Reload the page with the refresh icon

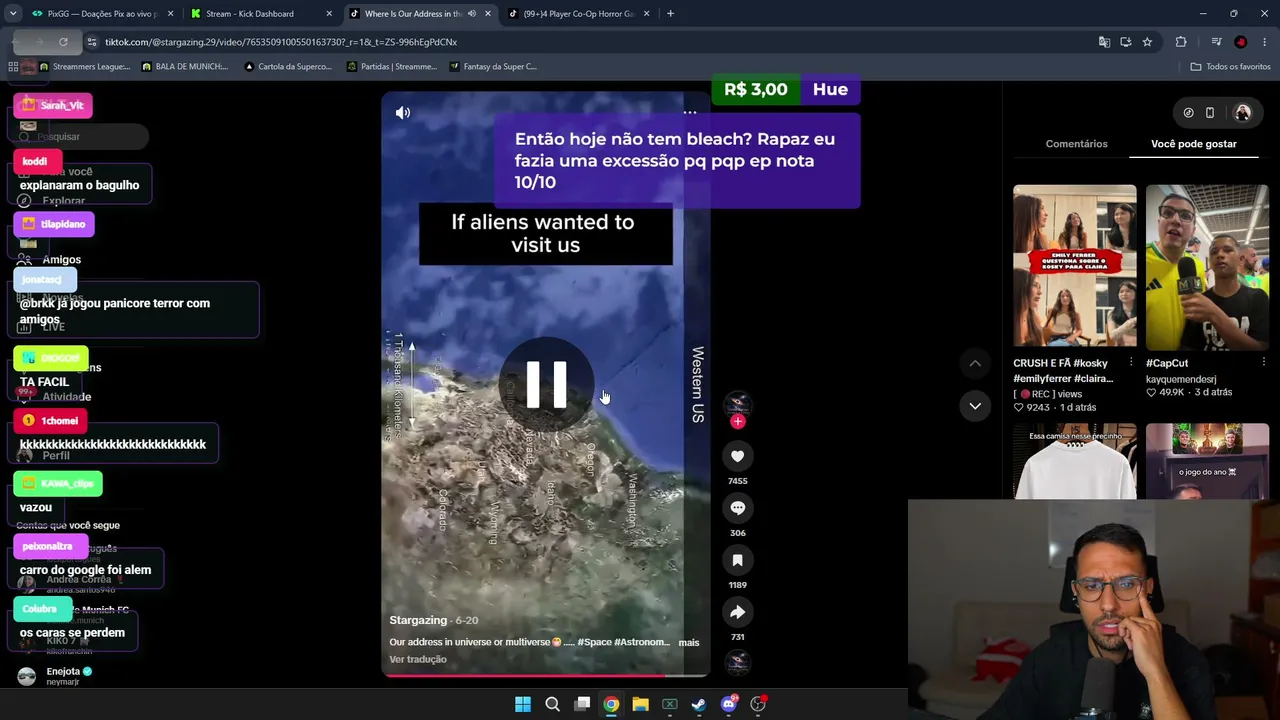coord(63,42)
